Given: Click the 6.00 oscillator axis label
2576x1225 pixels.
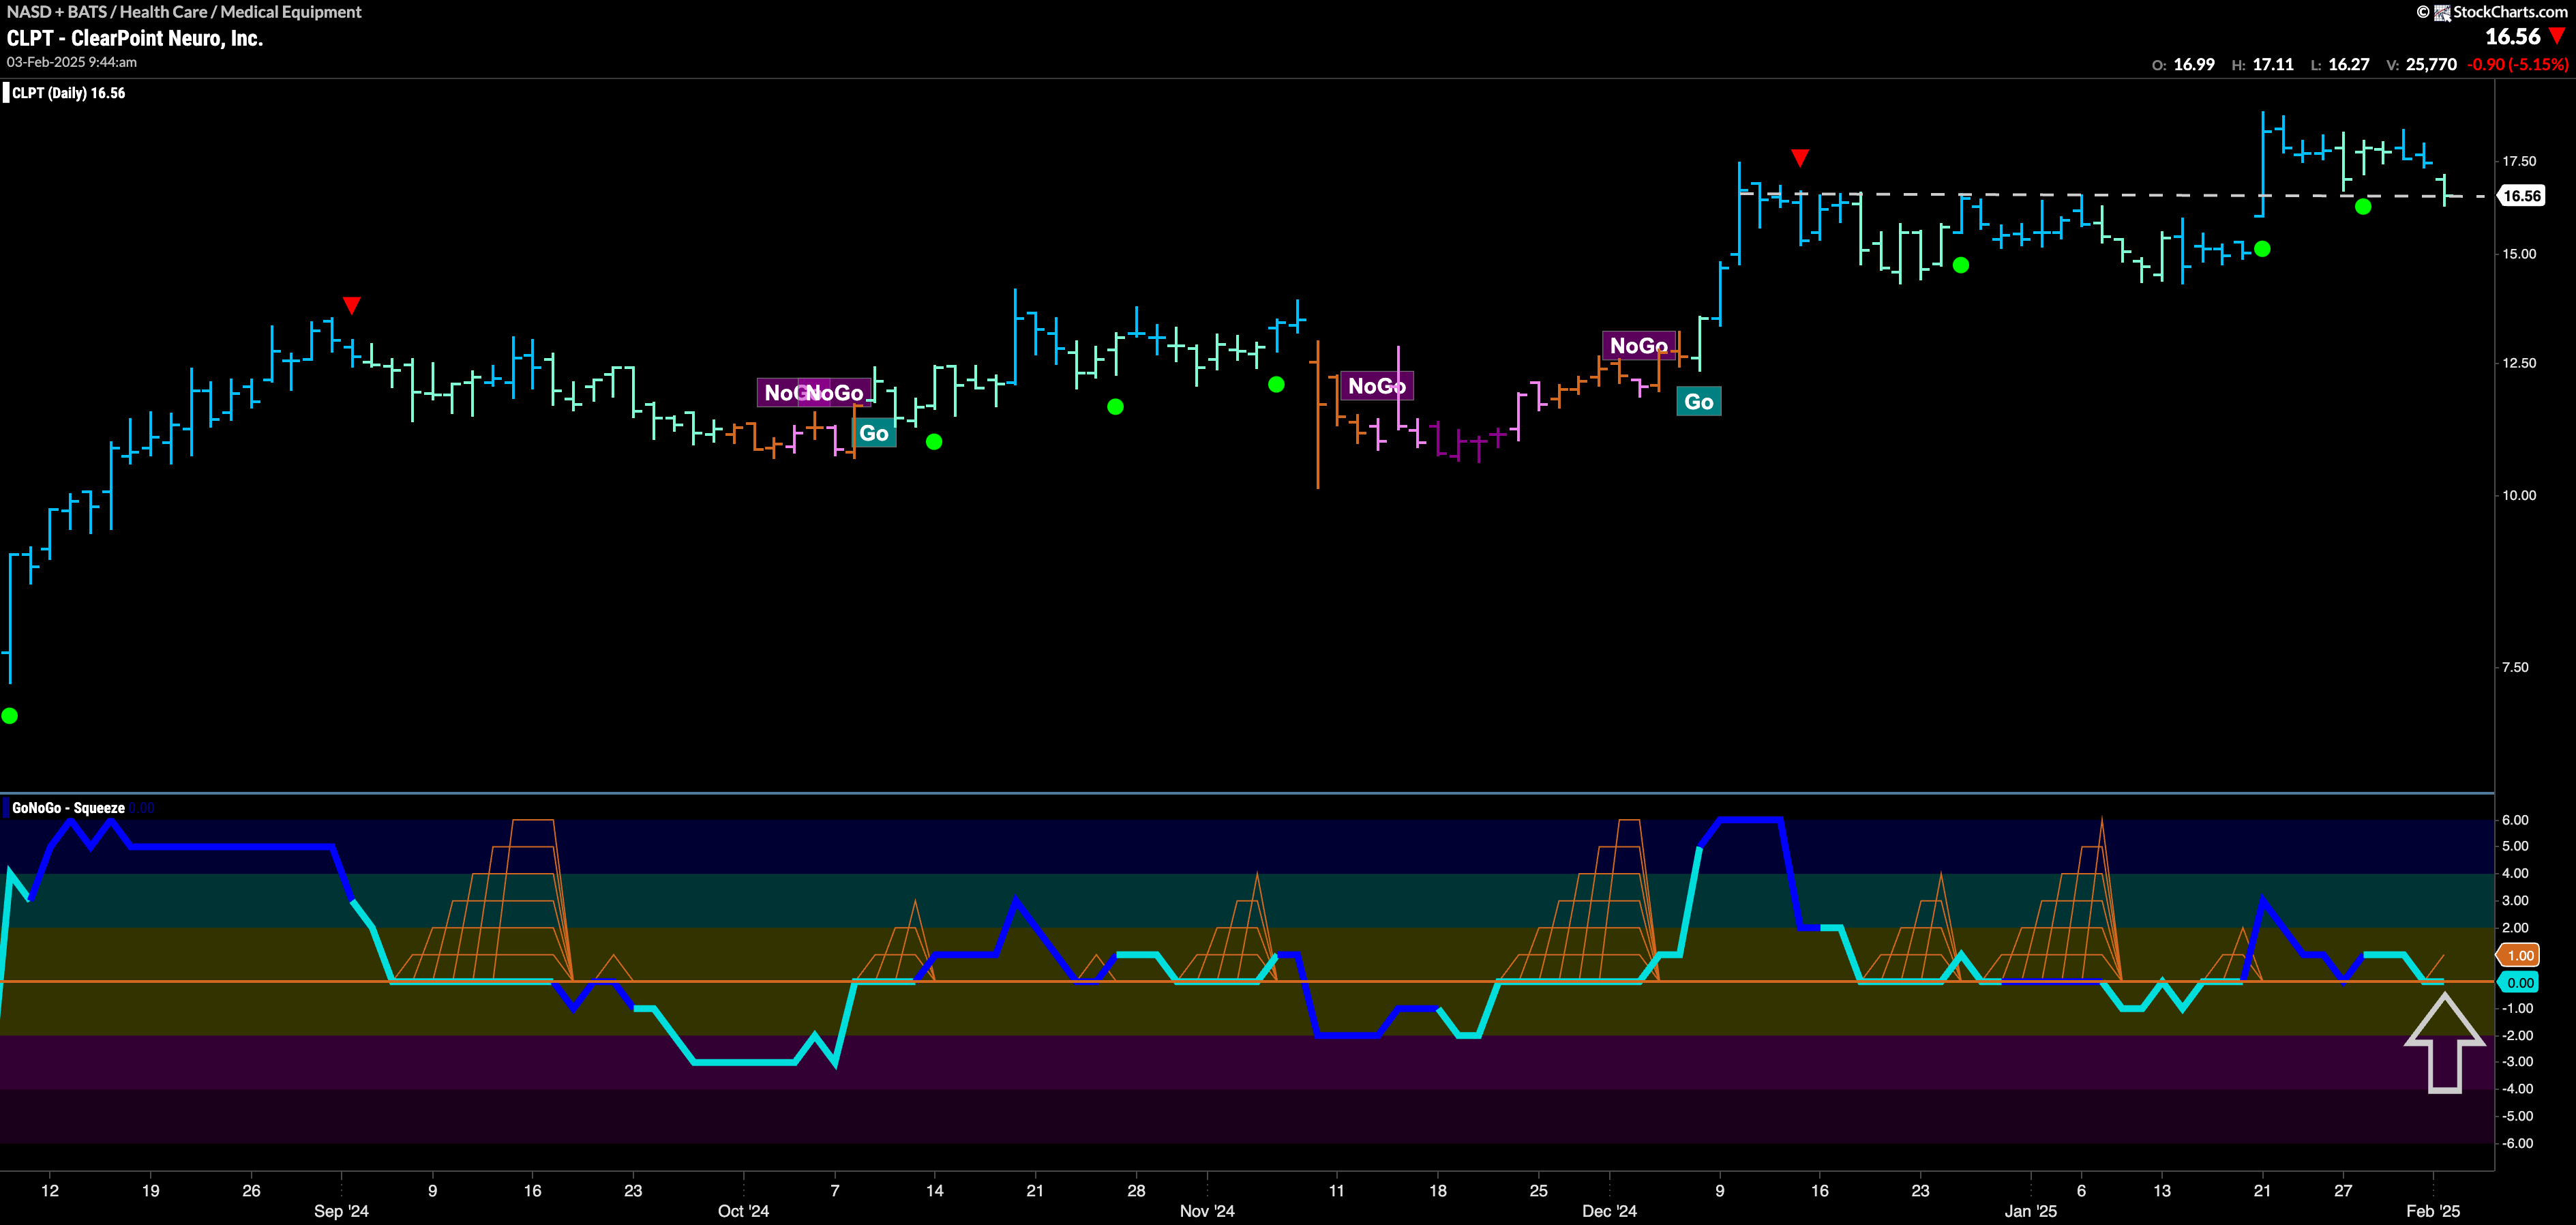Looking at the screenshot, I should point(2515,820).
